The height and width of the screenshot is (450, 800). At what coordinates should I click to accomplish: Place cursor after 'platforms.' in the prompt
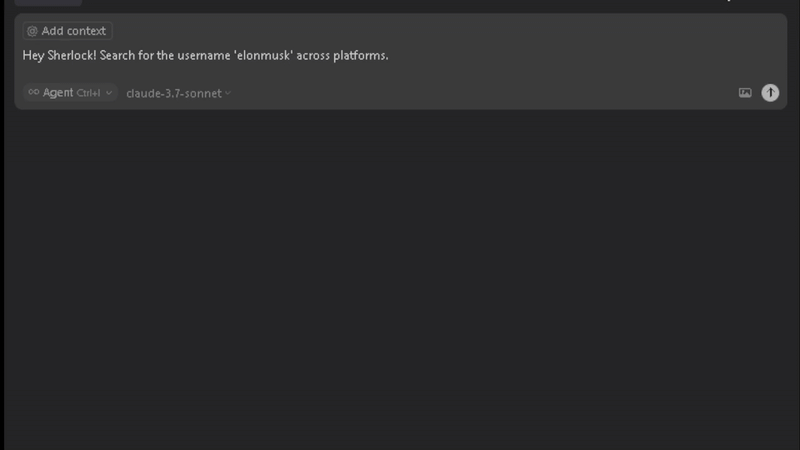pyautogui.click(x=389, y=55)
